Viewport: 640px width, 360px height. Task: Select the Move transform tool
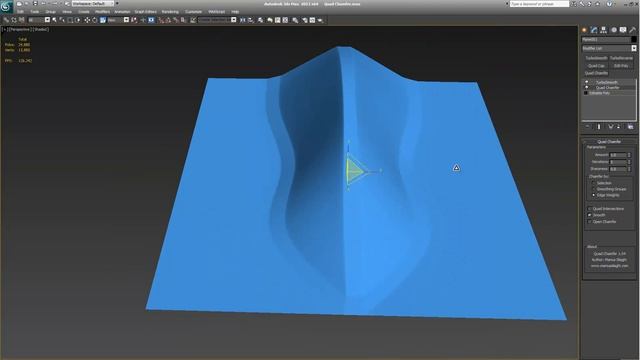(x=87, y=20)
